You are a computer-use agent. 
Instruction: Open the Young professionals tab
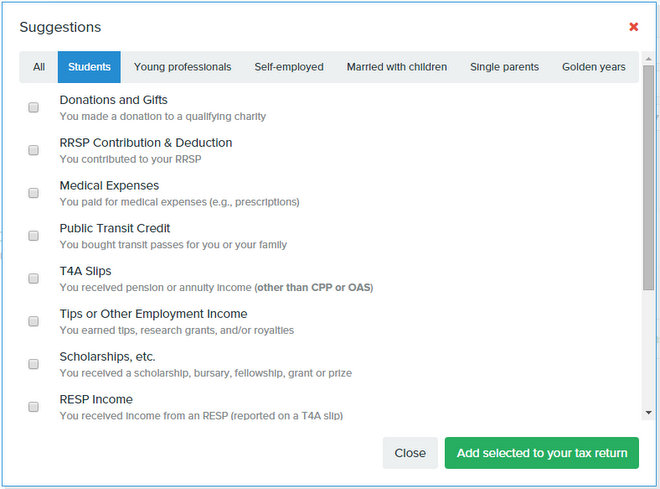(182, 67)
